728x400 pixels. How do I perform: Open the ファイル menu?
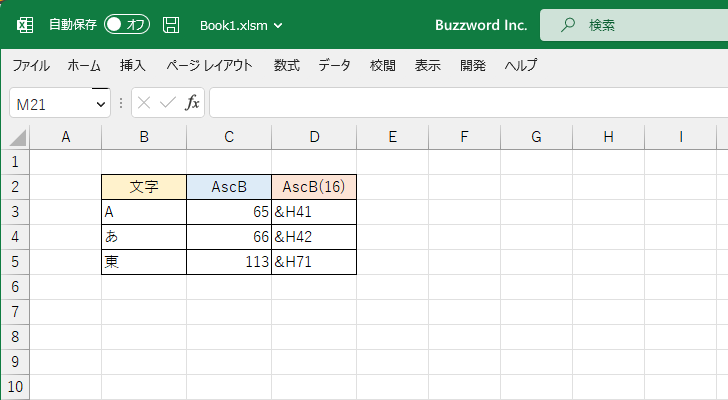(31, 65)
